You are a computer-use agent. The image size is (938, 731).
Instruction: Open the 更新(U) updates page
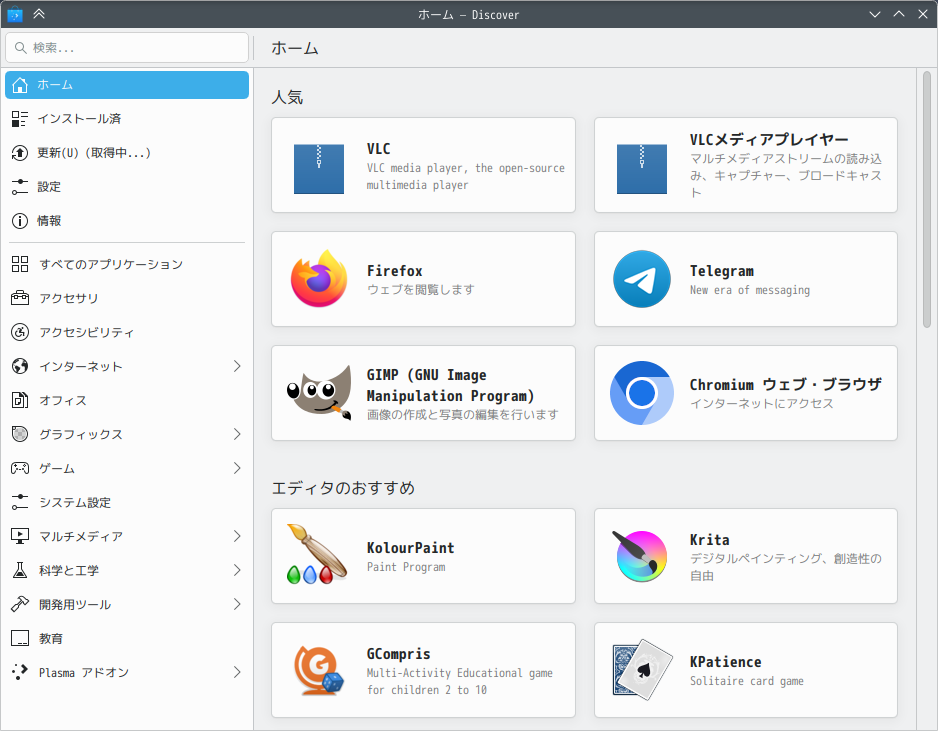coord(127,153)
